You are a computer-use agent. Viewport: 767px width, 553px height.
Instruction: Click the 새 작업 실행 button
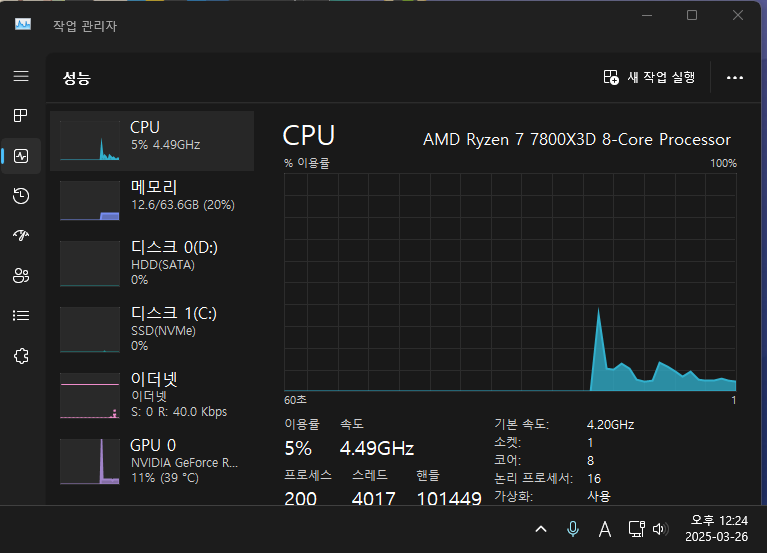(x=650, y=77)
